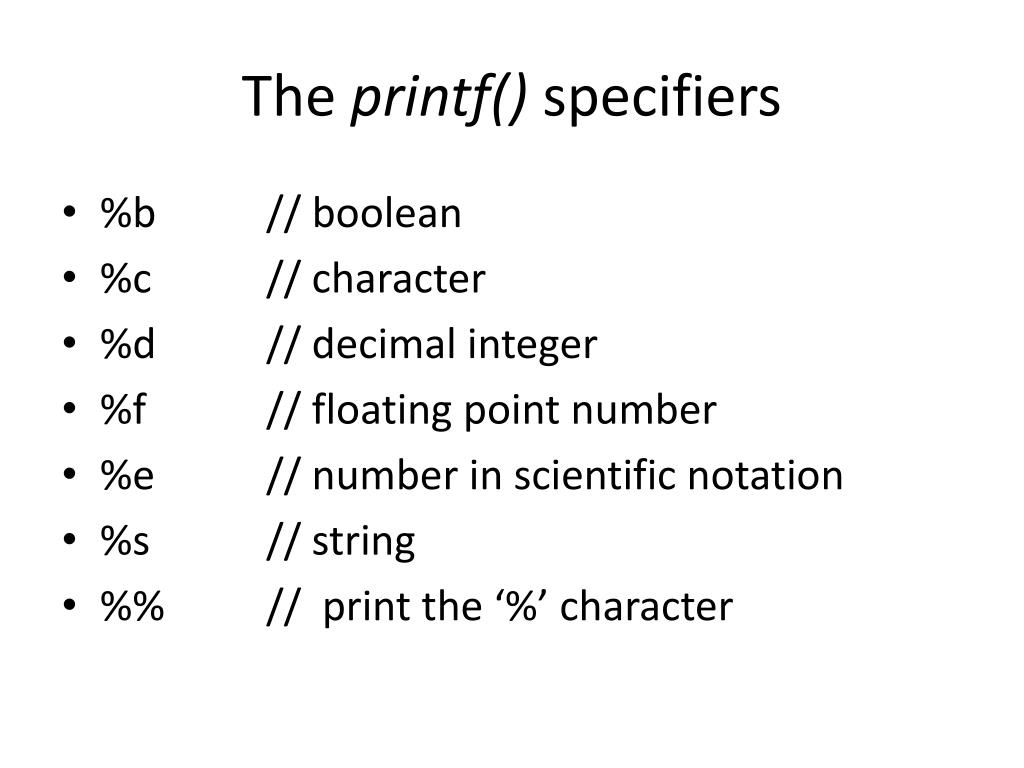Click the '// character' comment on %c line
Viewport: 1024px width, 768px height.
[376, 279]
